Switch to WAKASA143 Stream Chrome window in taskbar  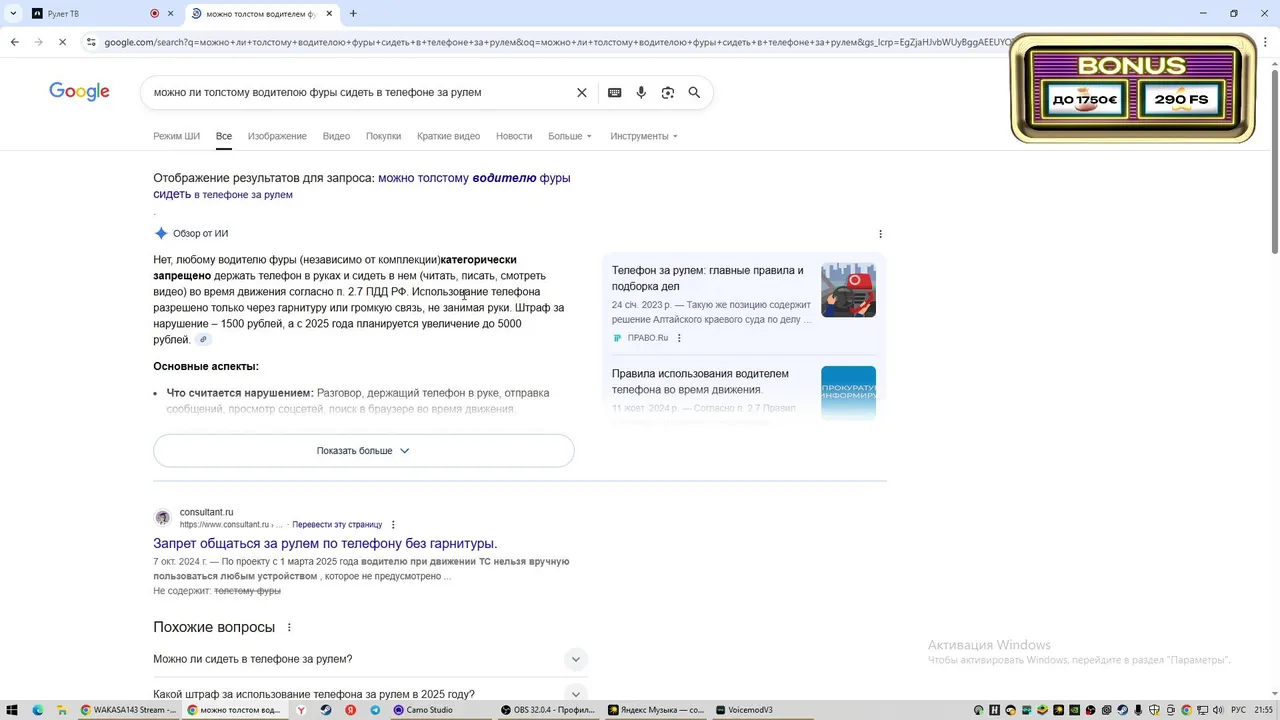point(128,710)
